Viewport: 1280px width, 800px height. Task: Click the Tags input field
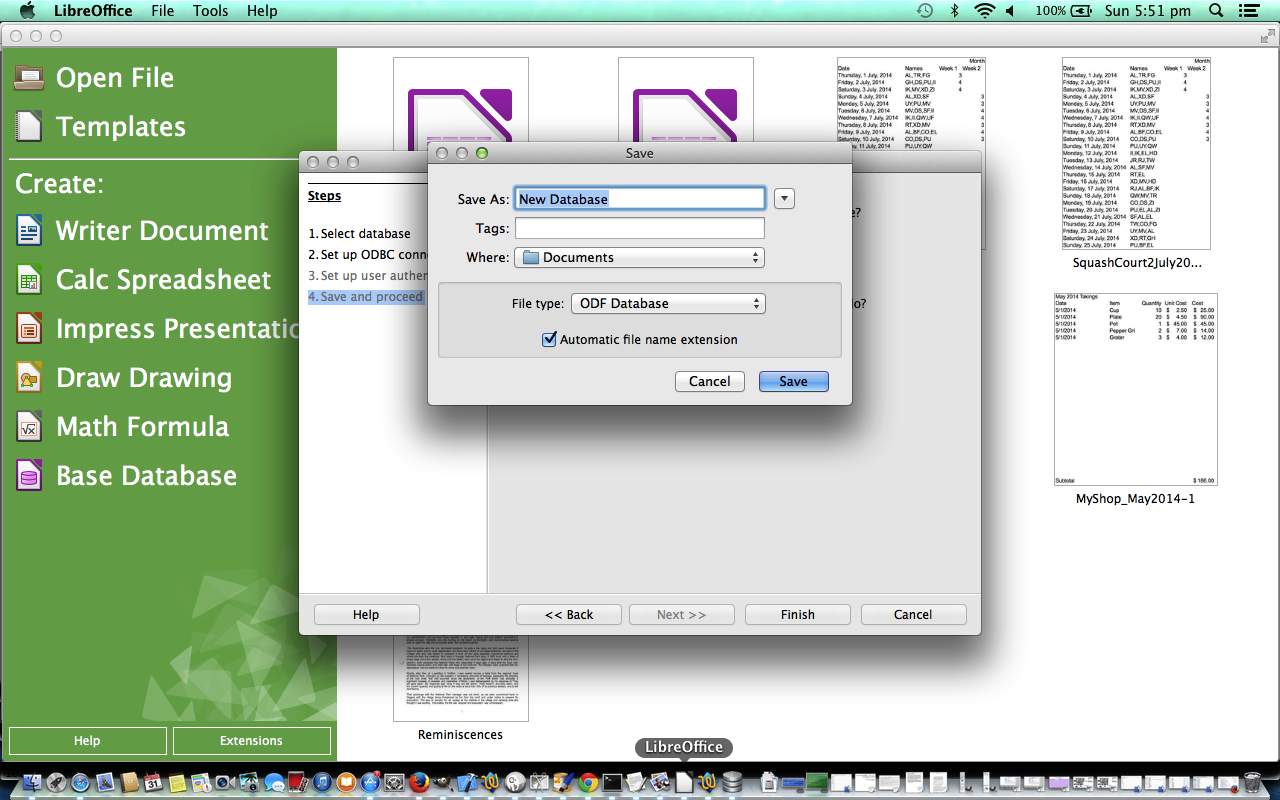click(640, 229)
